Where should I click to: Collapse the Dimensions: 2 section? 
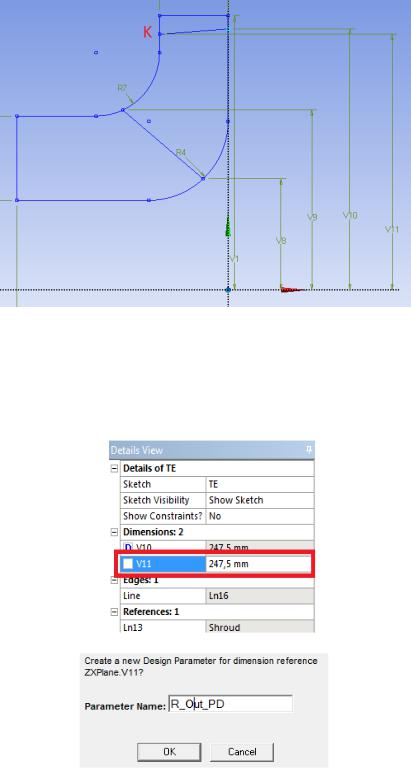114,532
